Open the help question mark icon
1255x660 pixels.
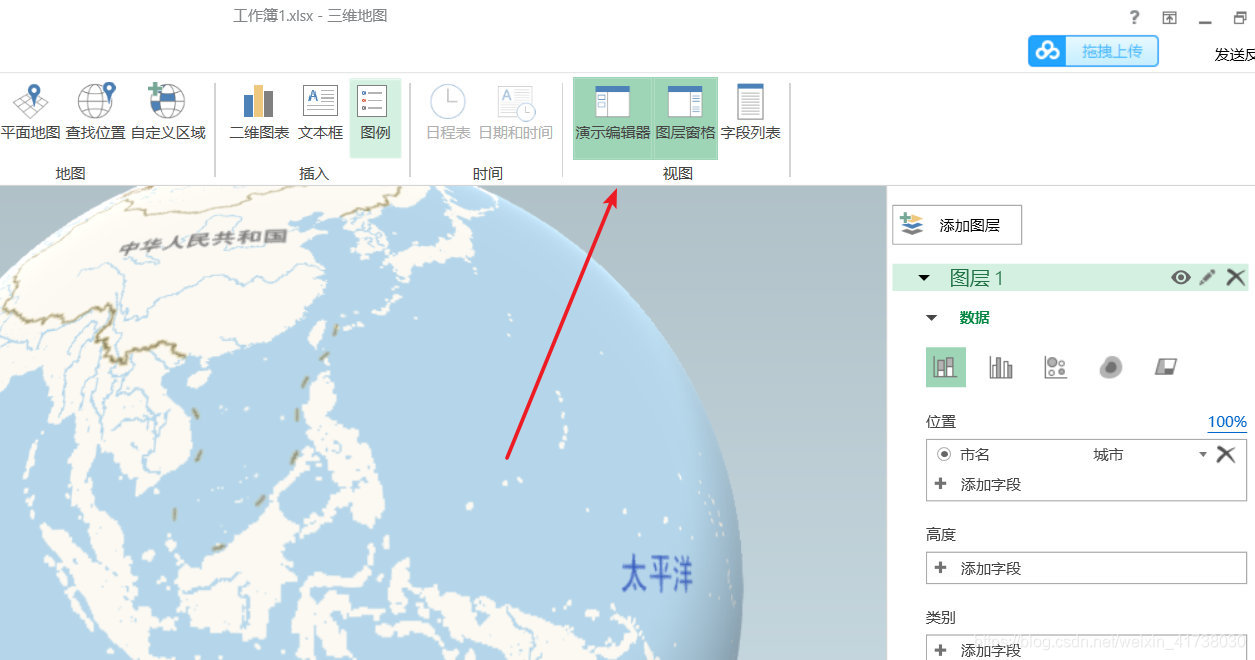[x=1134, y=17]
